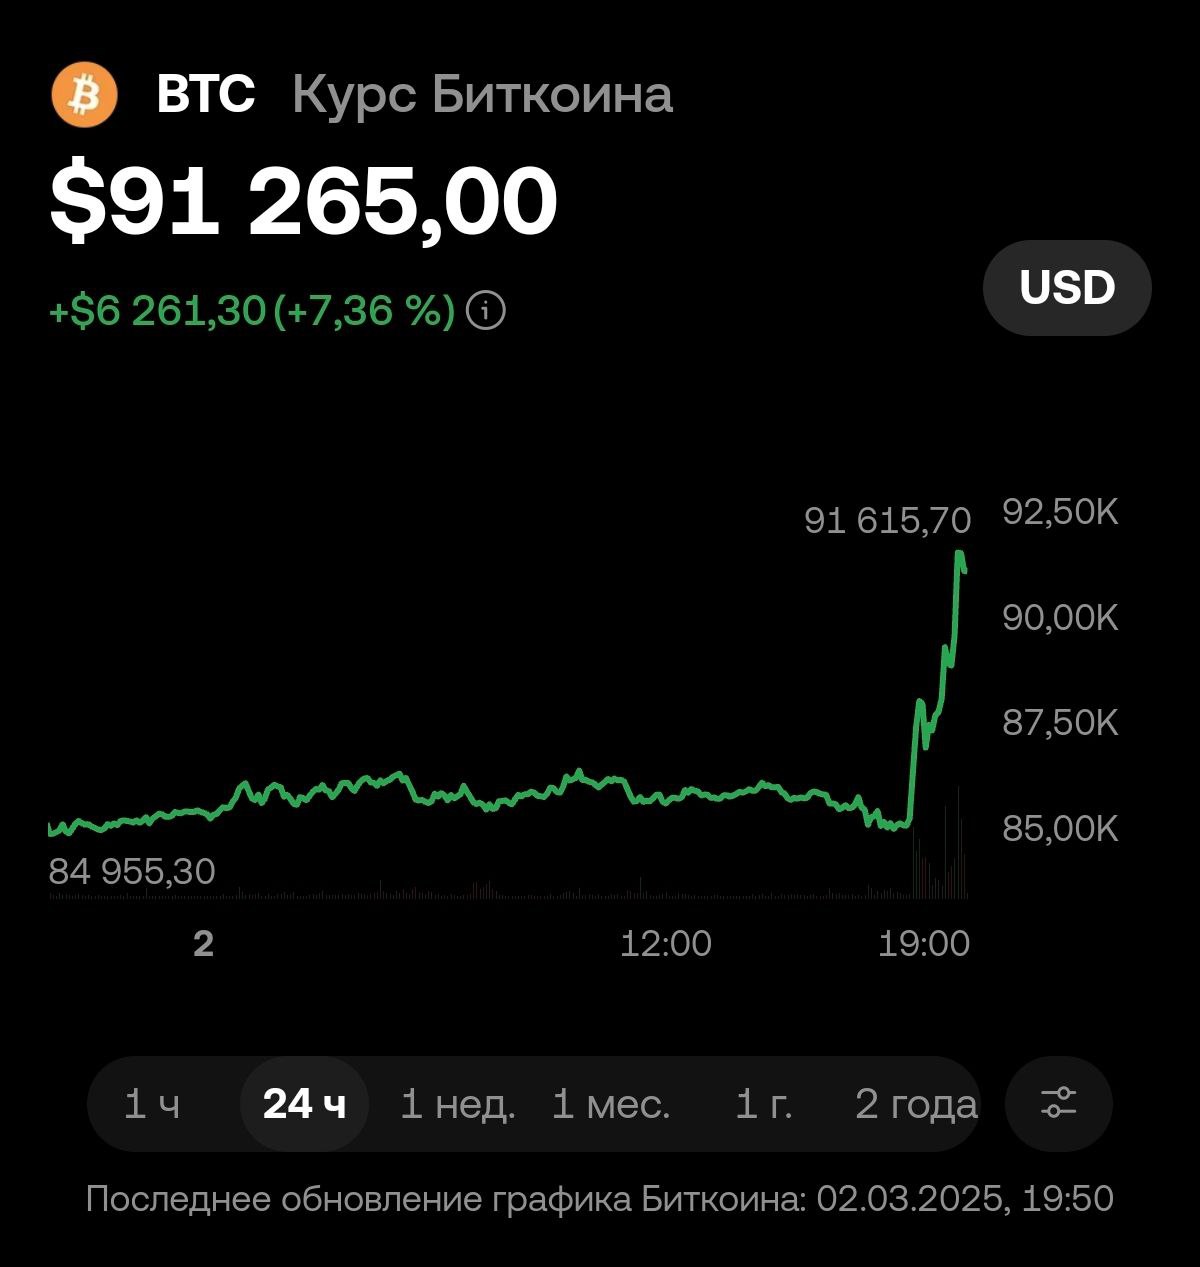Switch chart to 1 нед. range
The height and width of the screenshot is (1267, 1200).
pos(458,1104)
